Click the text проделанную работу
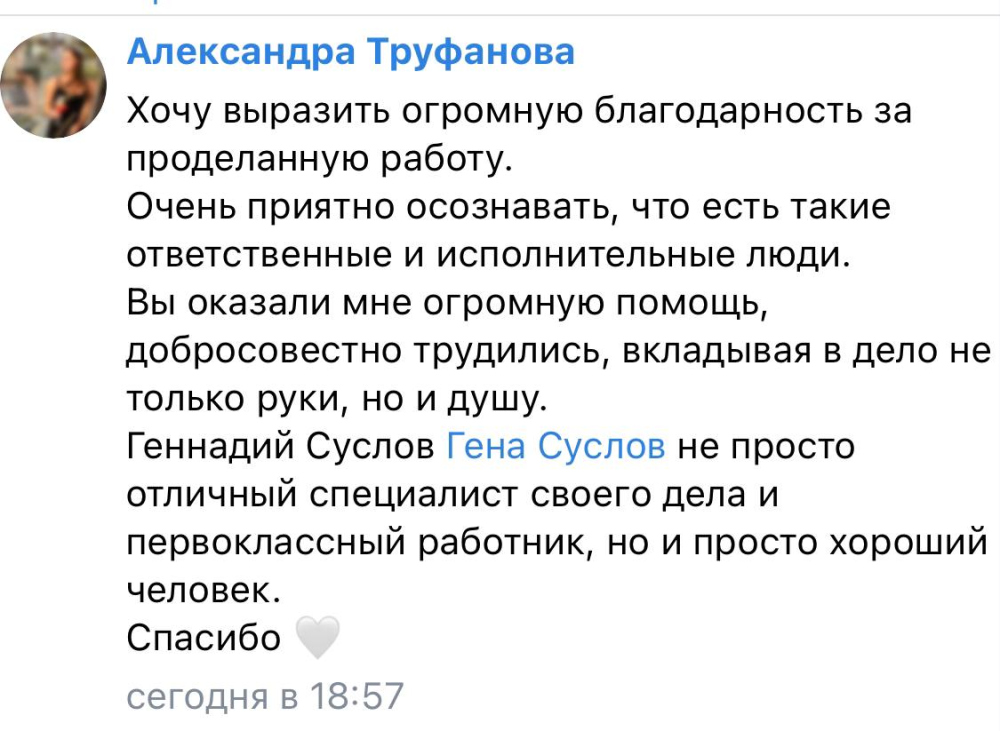This screenshot has width=1000, height=731. [320, 159]
